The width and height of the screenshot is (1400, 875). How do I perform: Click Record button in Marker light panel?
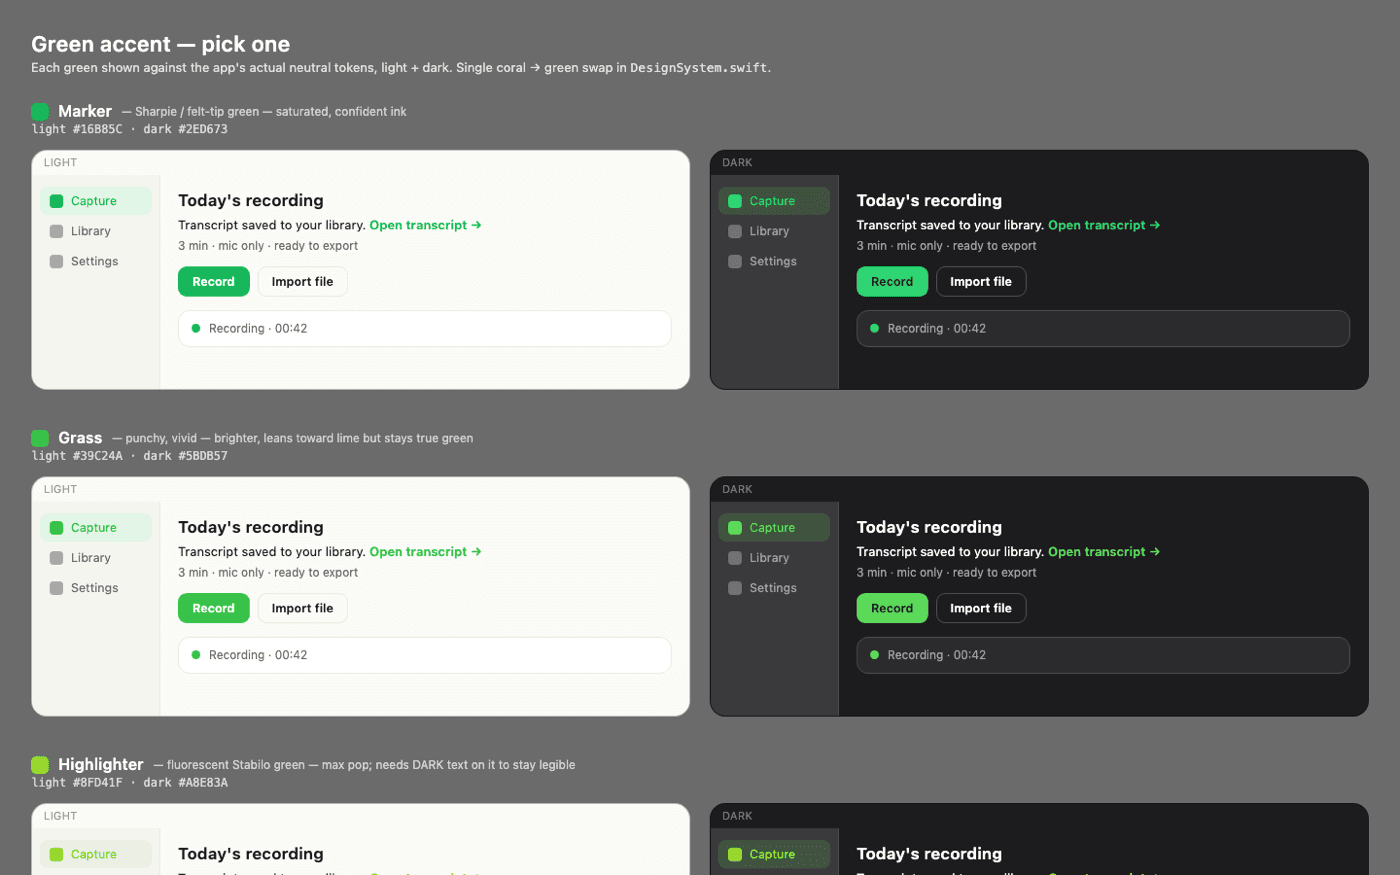[x=214, y=282]
